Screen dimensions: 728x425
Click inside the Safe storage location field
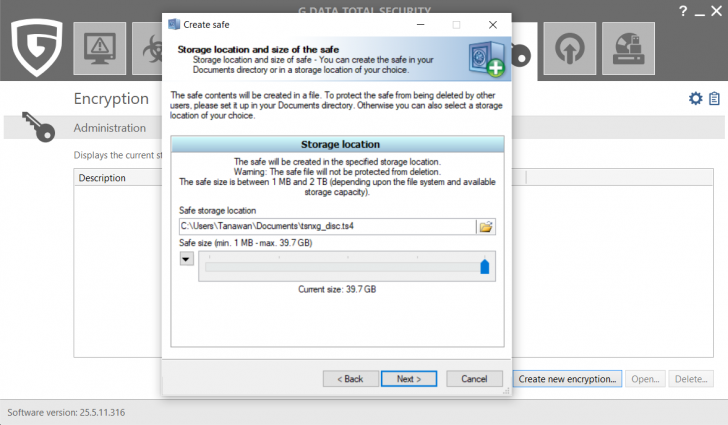coord(327,226)
